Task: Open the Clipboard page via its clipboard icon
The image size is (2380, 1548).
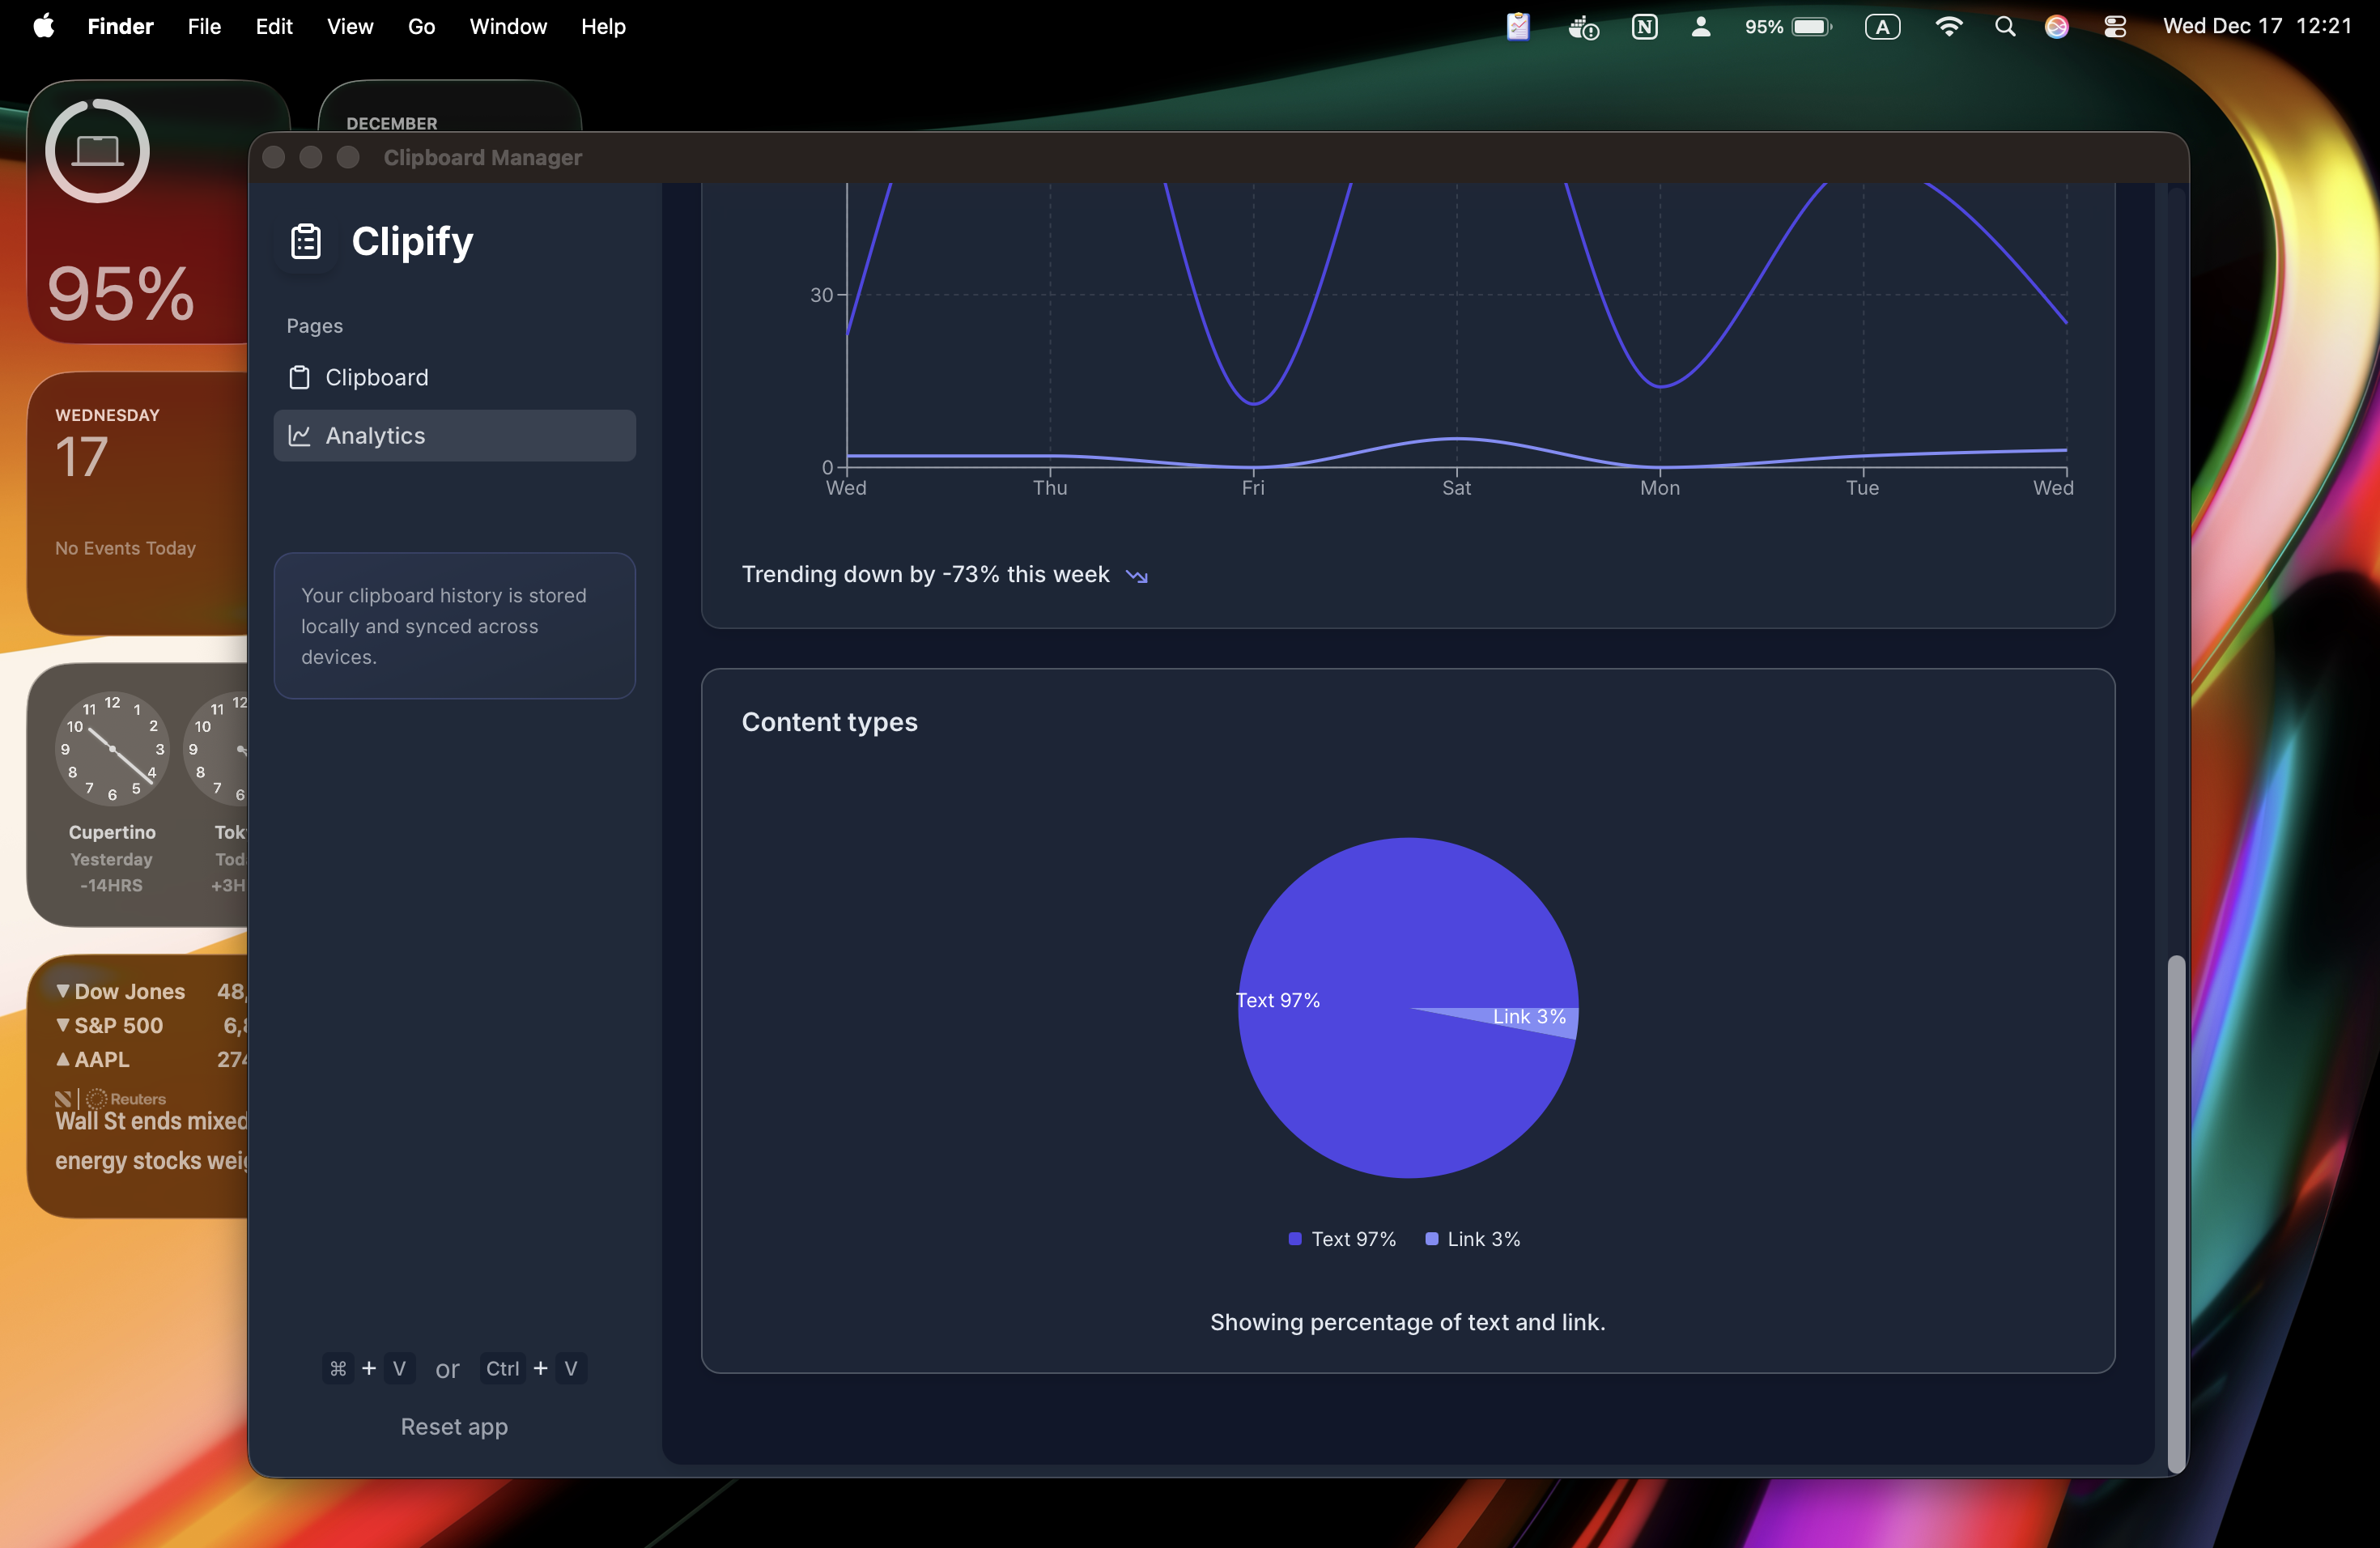Action: pyautogui.click(x=299, y=378)
